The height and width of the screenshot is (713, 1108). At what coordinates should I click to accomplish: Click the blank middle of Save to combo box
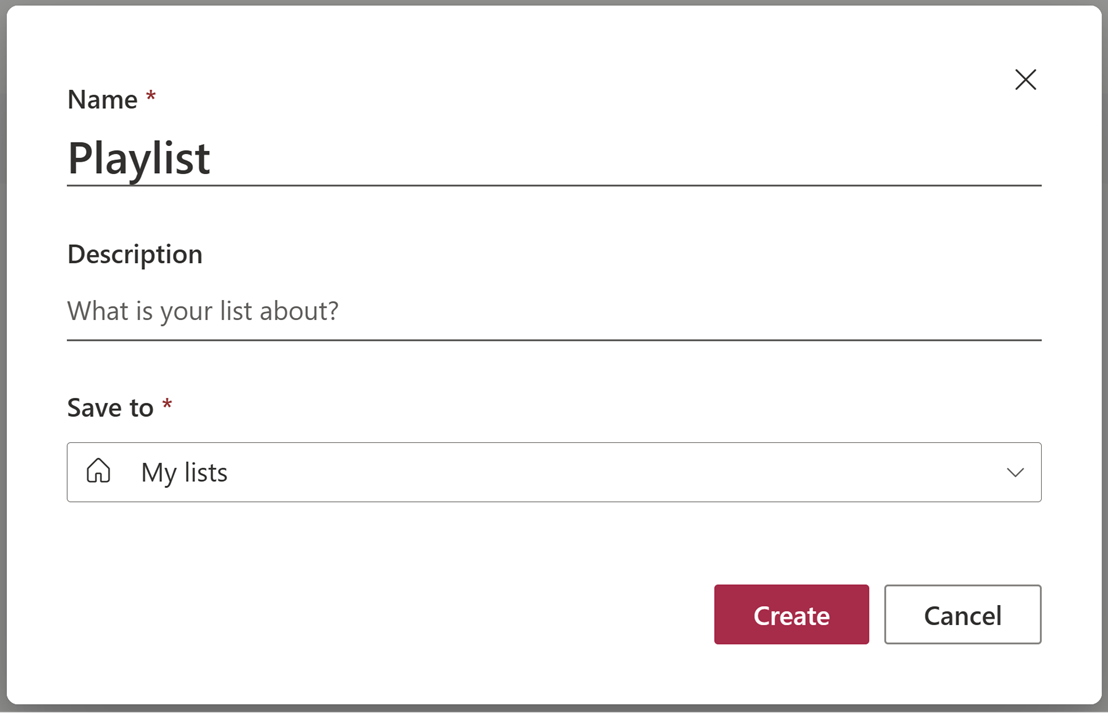615,472
